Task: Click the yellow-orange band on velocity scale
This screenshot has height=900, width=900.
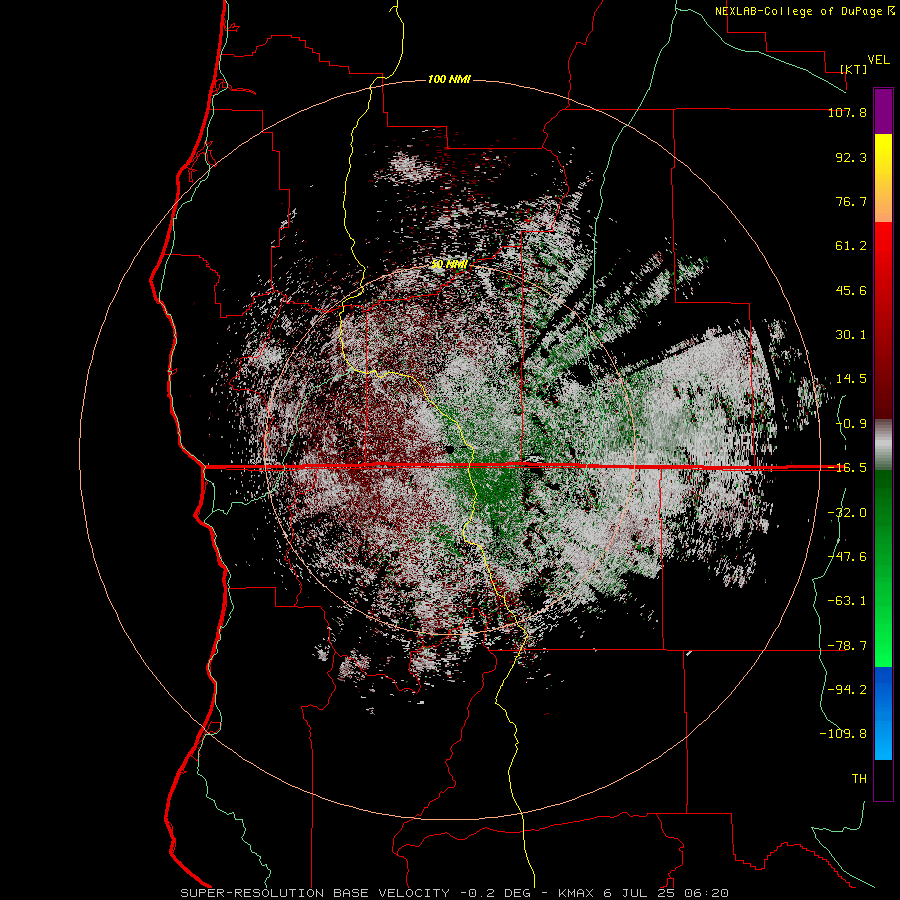Action: [883, 178]
